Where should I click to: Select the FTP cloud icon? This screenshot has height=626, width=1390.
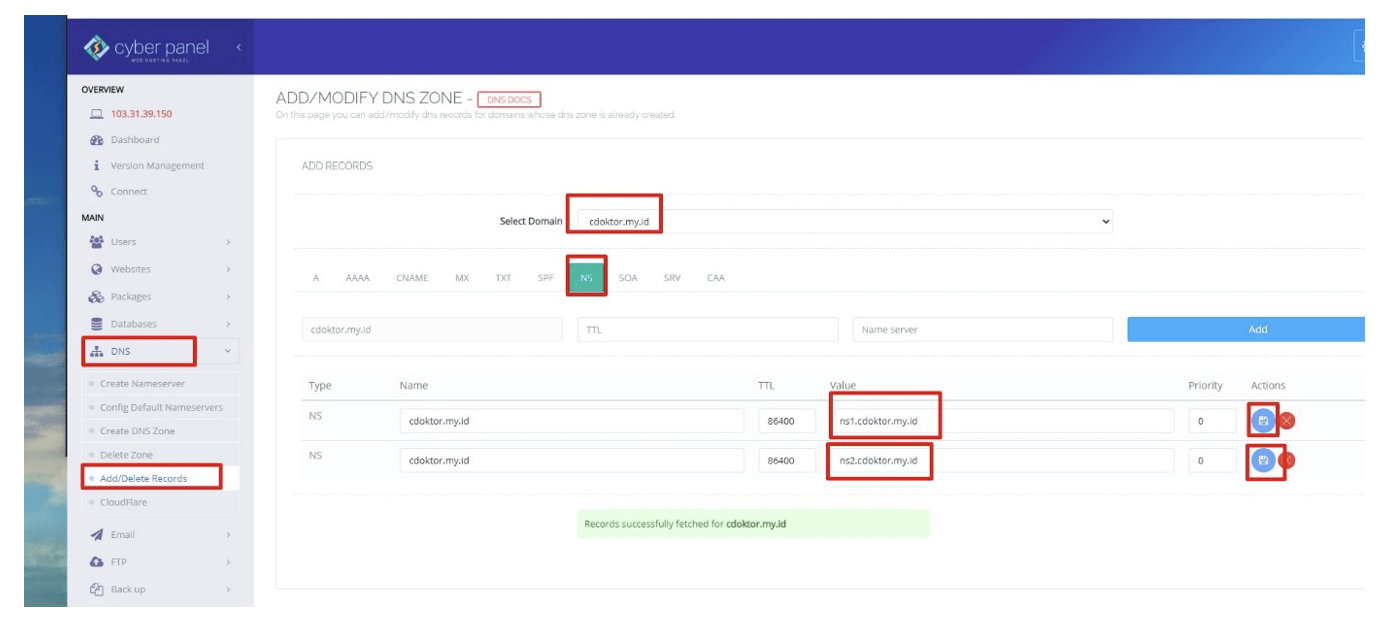coord(95,562)
